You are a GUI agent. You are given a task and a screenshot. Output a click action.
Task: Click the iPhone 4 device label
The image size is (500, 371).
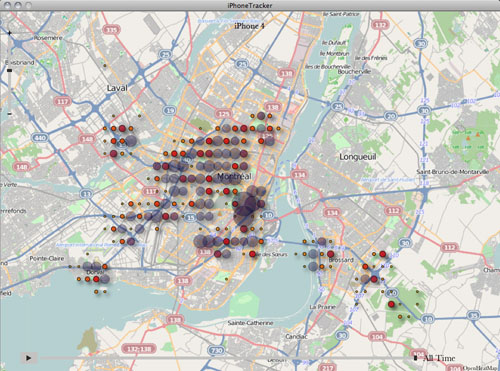point(249,26)
